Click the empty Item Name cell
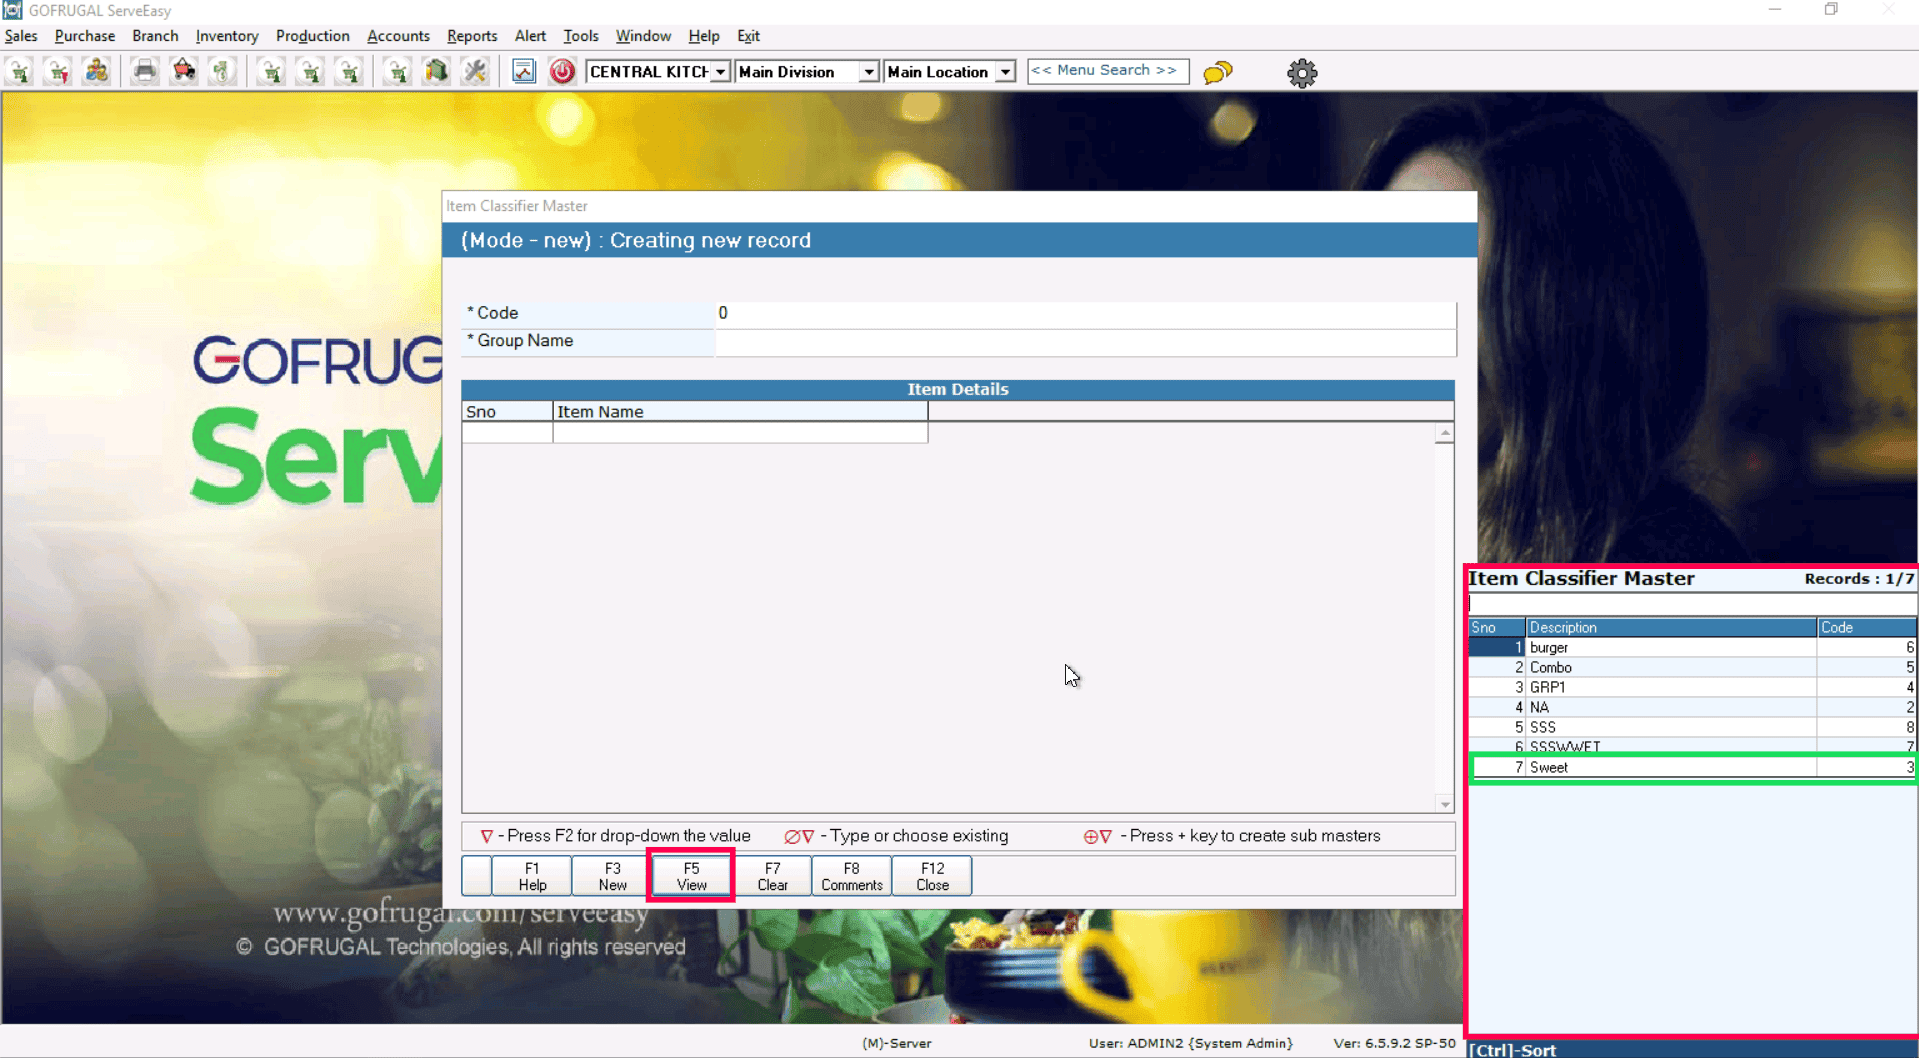The width and height of the screenshot is (1919, 1058). coord(740,433)
